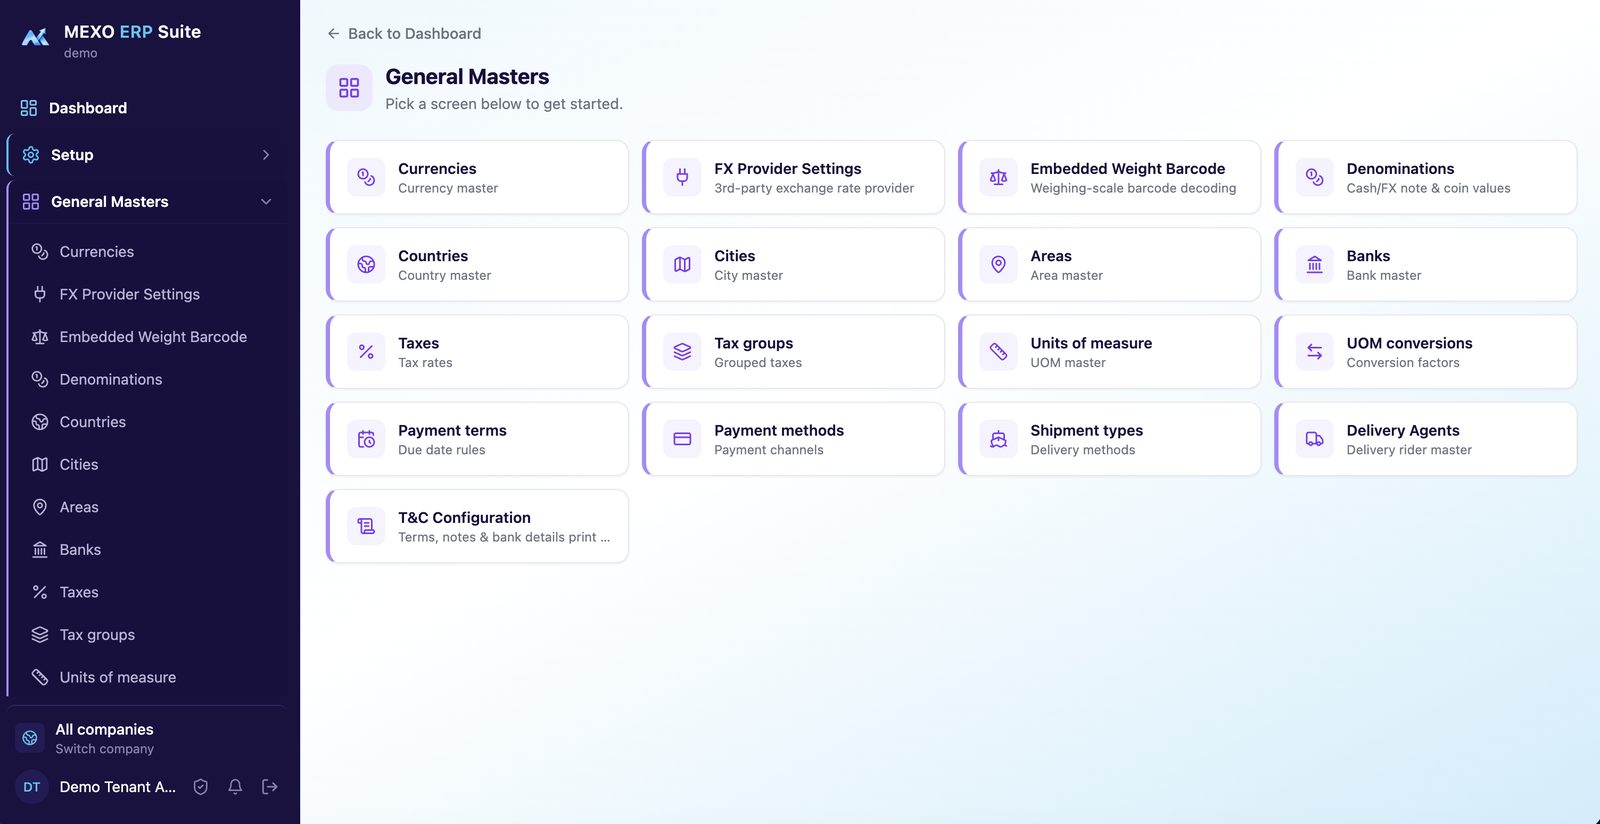Screen dimensions: 1600x824
Task: Click the Demo Tenant A... user name
Action: tap(118, 787)
